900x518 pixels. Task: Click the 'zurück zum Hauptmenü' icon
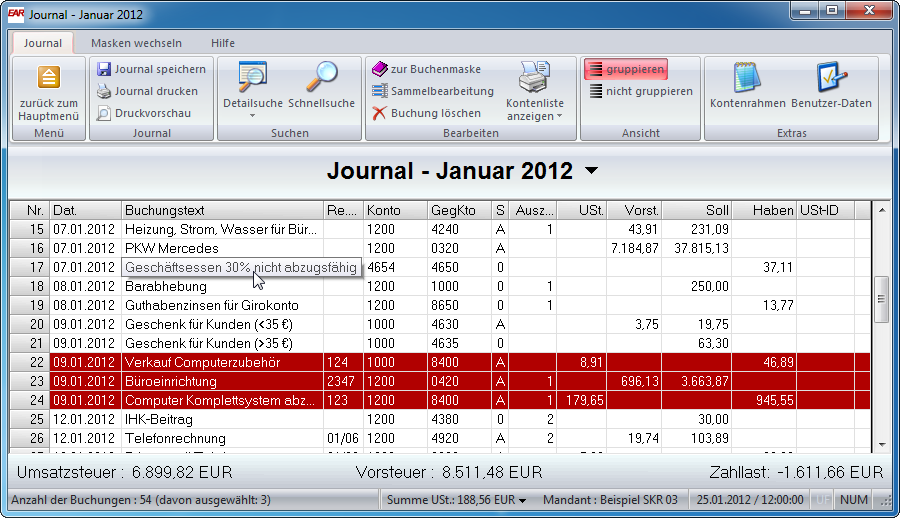[48, 78]
